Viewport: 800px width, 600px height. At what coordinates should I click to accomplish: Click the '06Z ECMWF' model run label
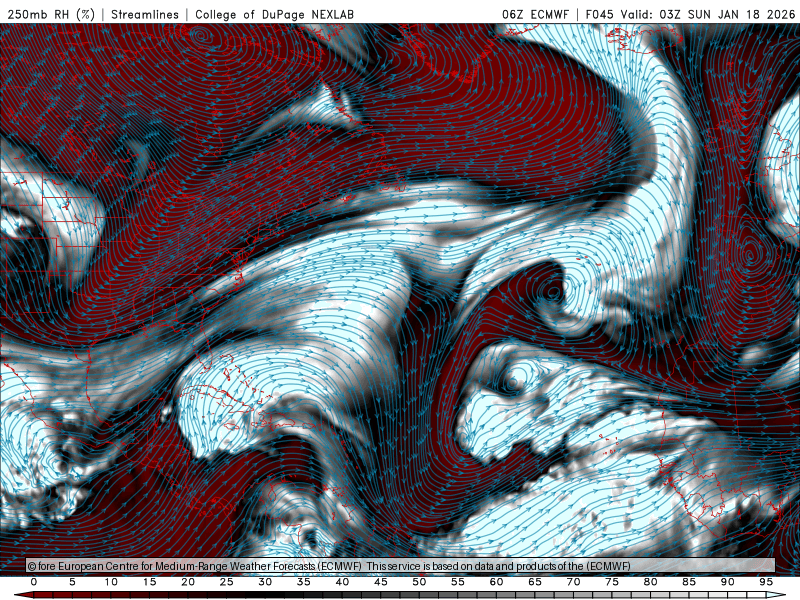coord(535,14)
